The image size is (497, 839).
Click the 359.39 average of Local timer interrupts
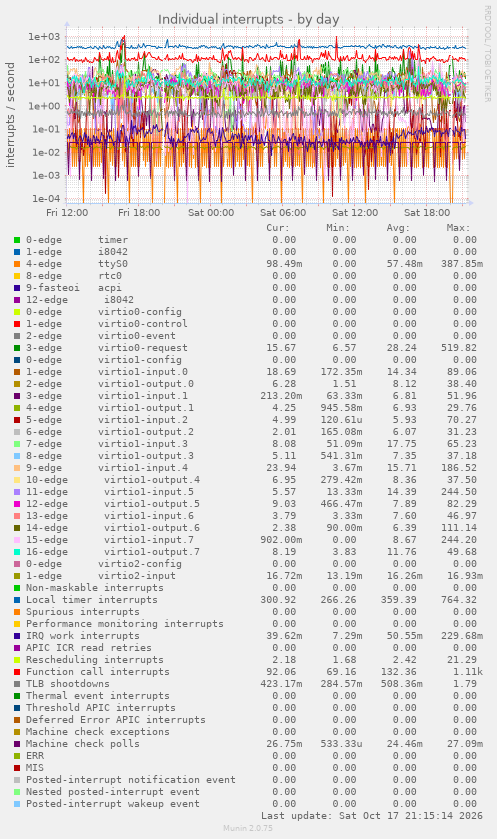[x=399, y=600]
